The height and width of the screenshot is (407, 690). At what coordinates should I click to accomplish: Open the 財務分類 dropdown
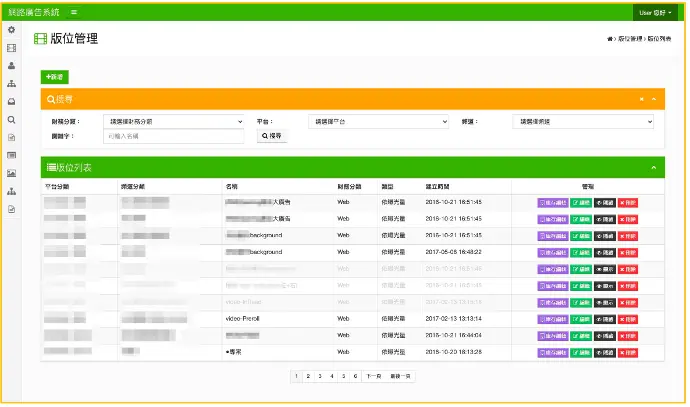174,121
